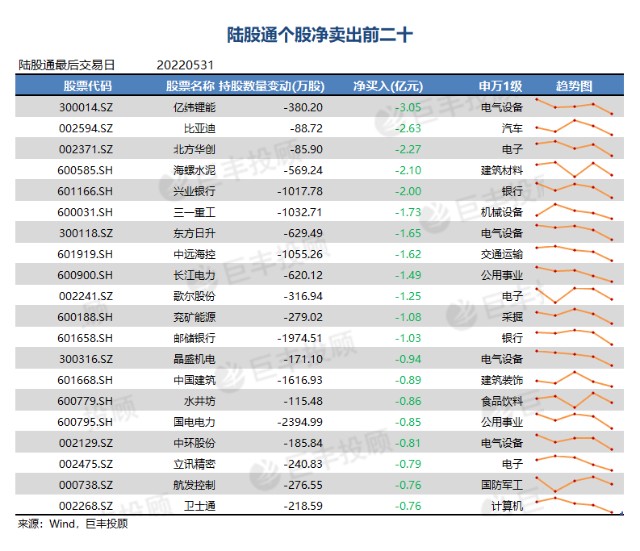Select the -2.00 net buy cell for 兴业银行
The width and height of the screenshot is (640, 551).
[x=408, y=191]
